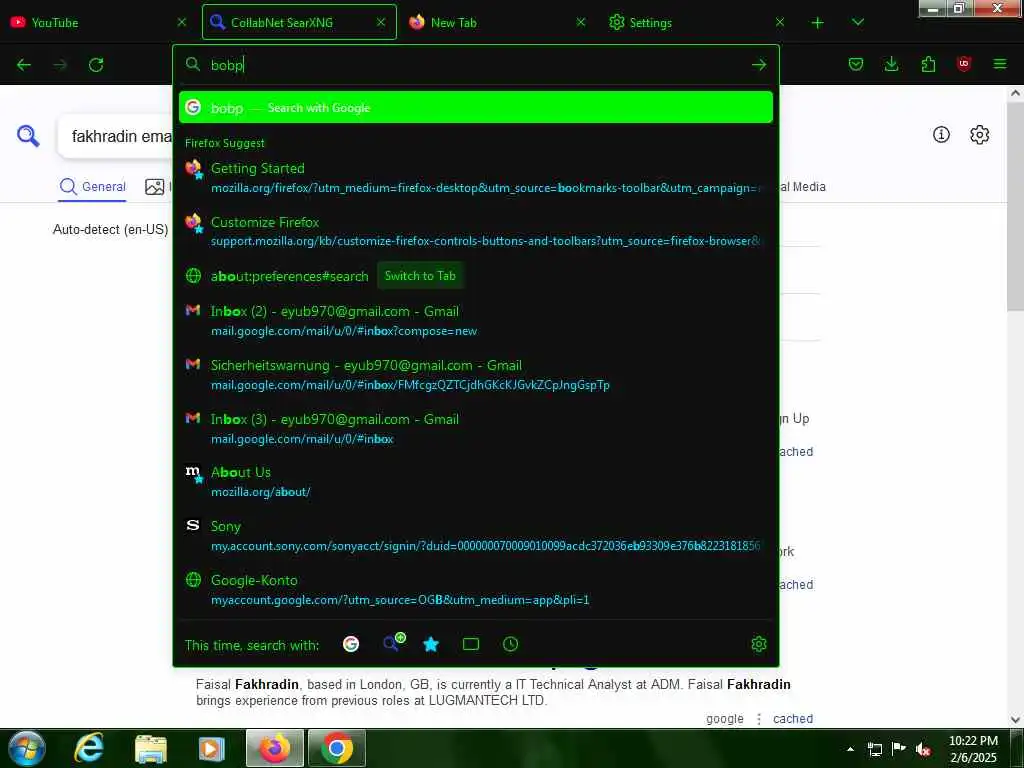
Task: Search this time with Google icon
Action: (x=351, y=645)
